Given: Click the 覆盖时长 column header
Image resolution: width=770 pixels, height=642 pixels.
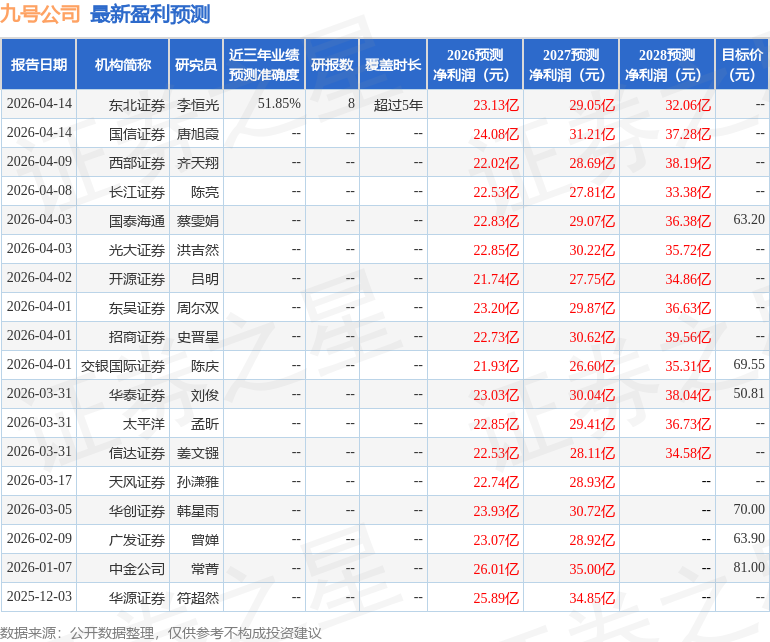Looking at the screenshot, I should (x=393, y=65).
